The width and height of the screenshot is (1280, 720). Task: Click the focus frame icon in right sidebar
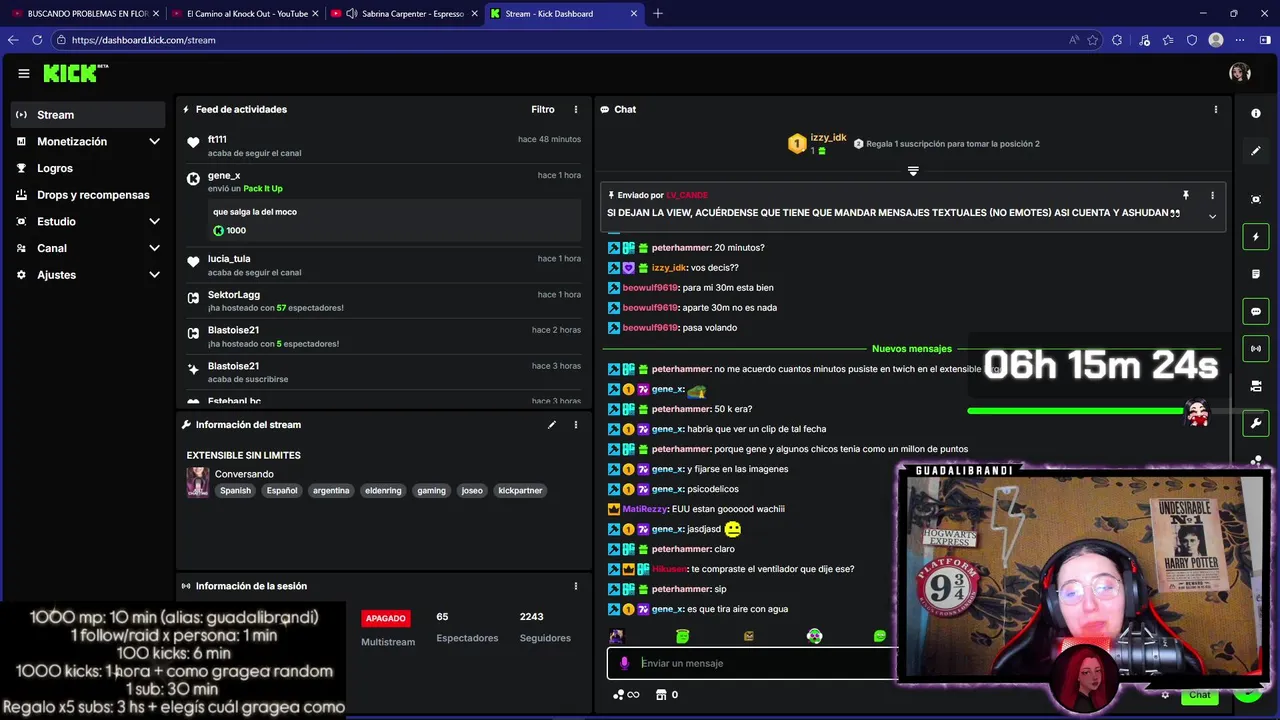click(1256, 200)
